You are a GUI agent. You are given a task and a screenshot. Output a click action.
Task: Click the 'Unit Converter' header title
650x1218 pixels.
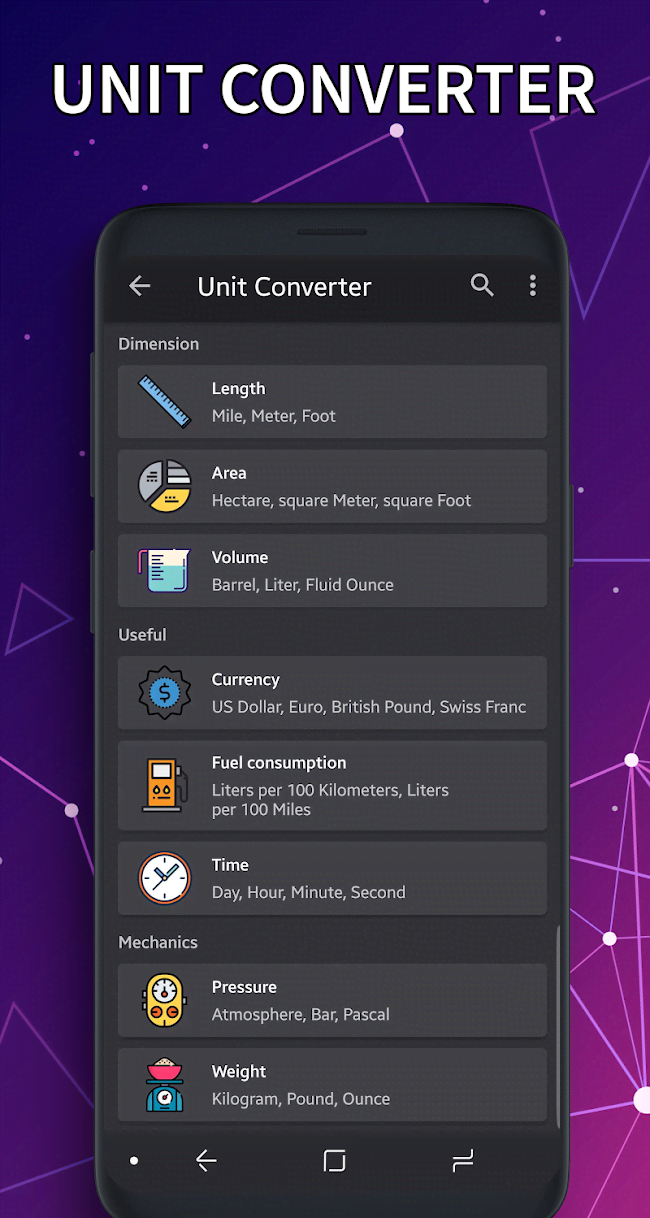pos(285,286)
